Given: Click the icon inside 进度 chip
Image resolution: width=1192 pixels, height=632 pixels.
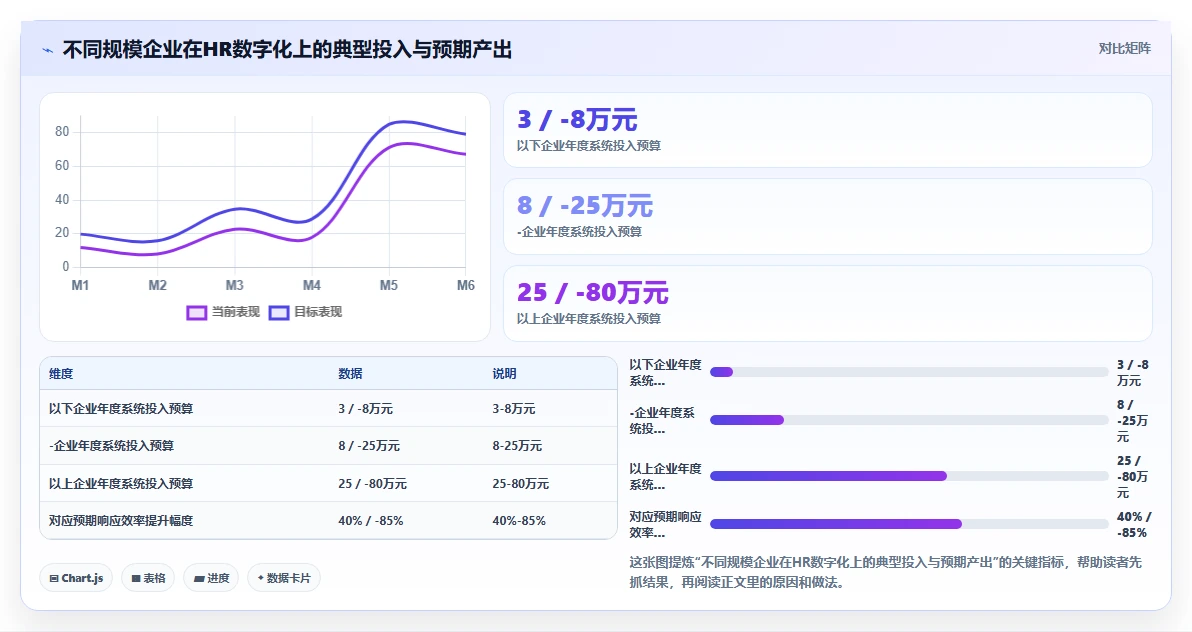Looking at the screenshot, I should click(198, 579).
